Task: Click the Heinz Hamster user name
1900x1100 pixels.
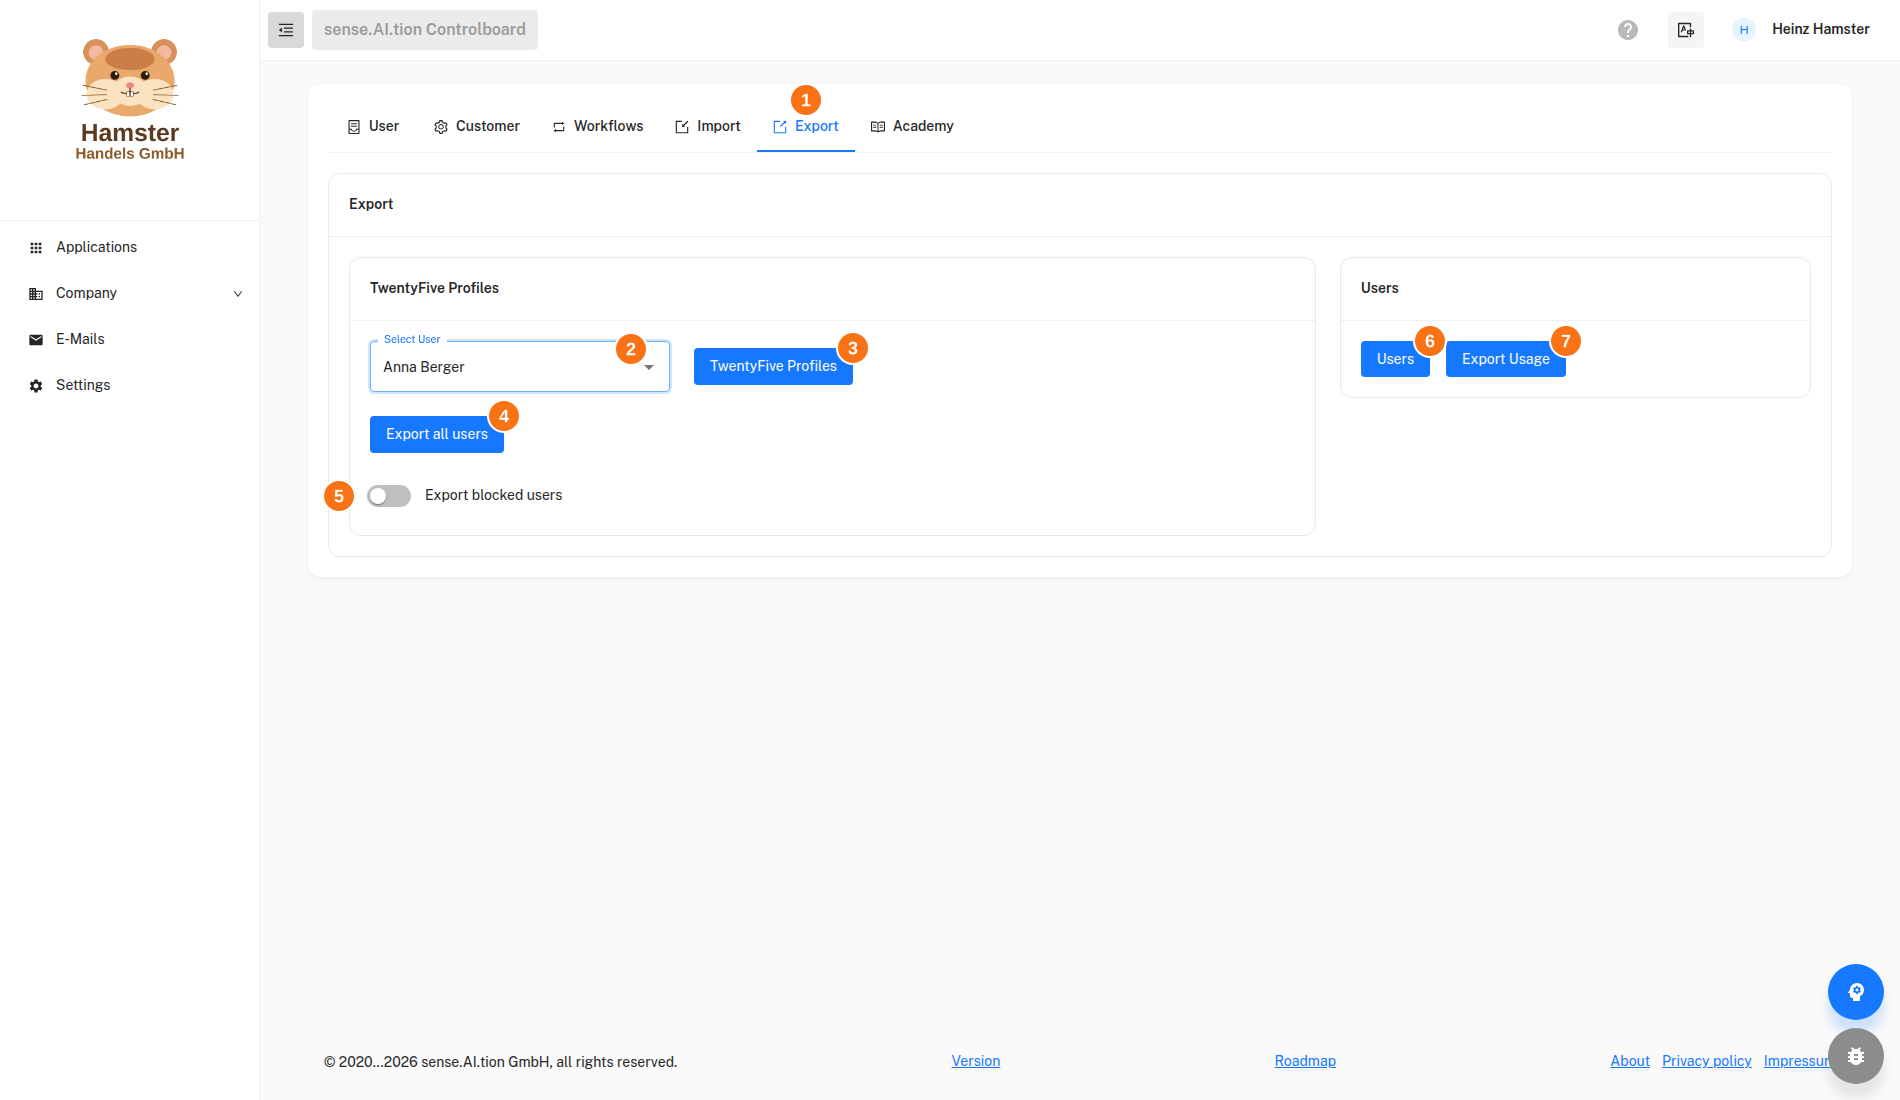Action: click(x=1821, y=30)
